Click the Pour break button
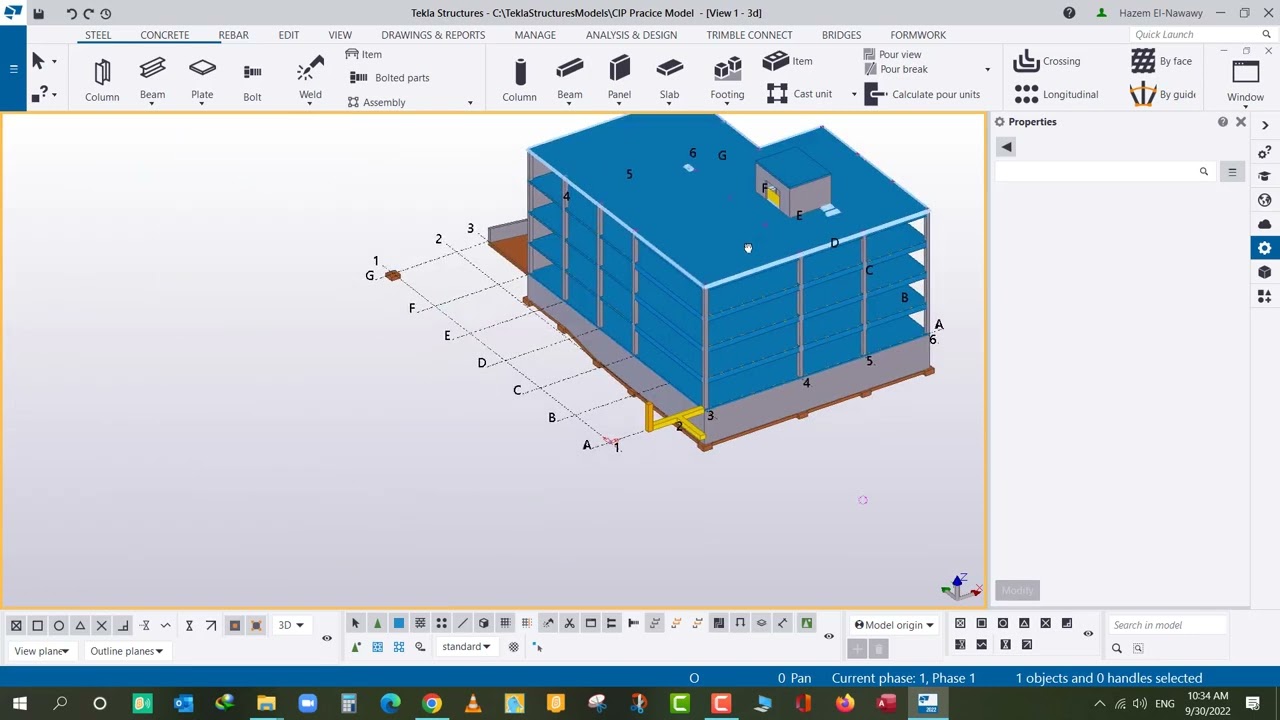 point(896,69)
